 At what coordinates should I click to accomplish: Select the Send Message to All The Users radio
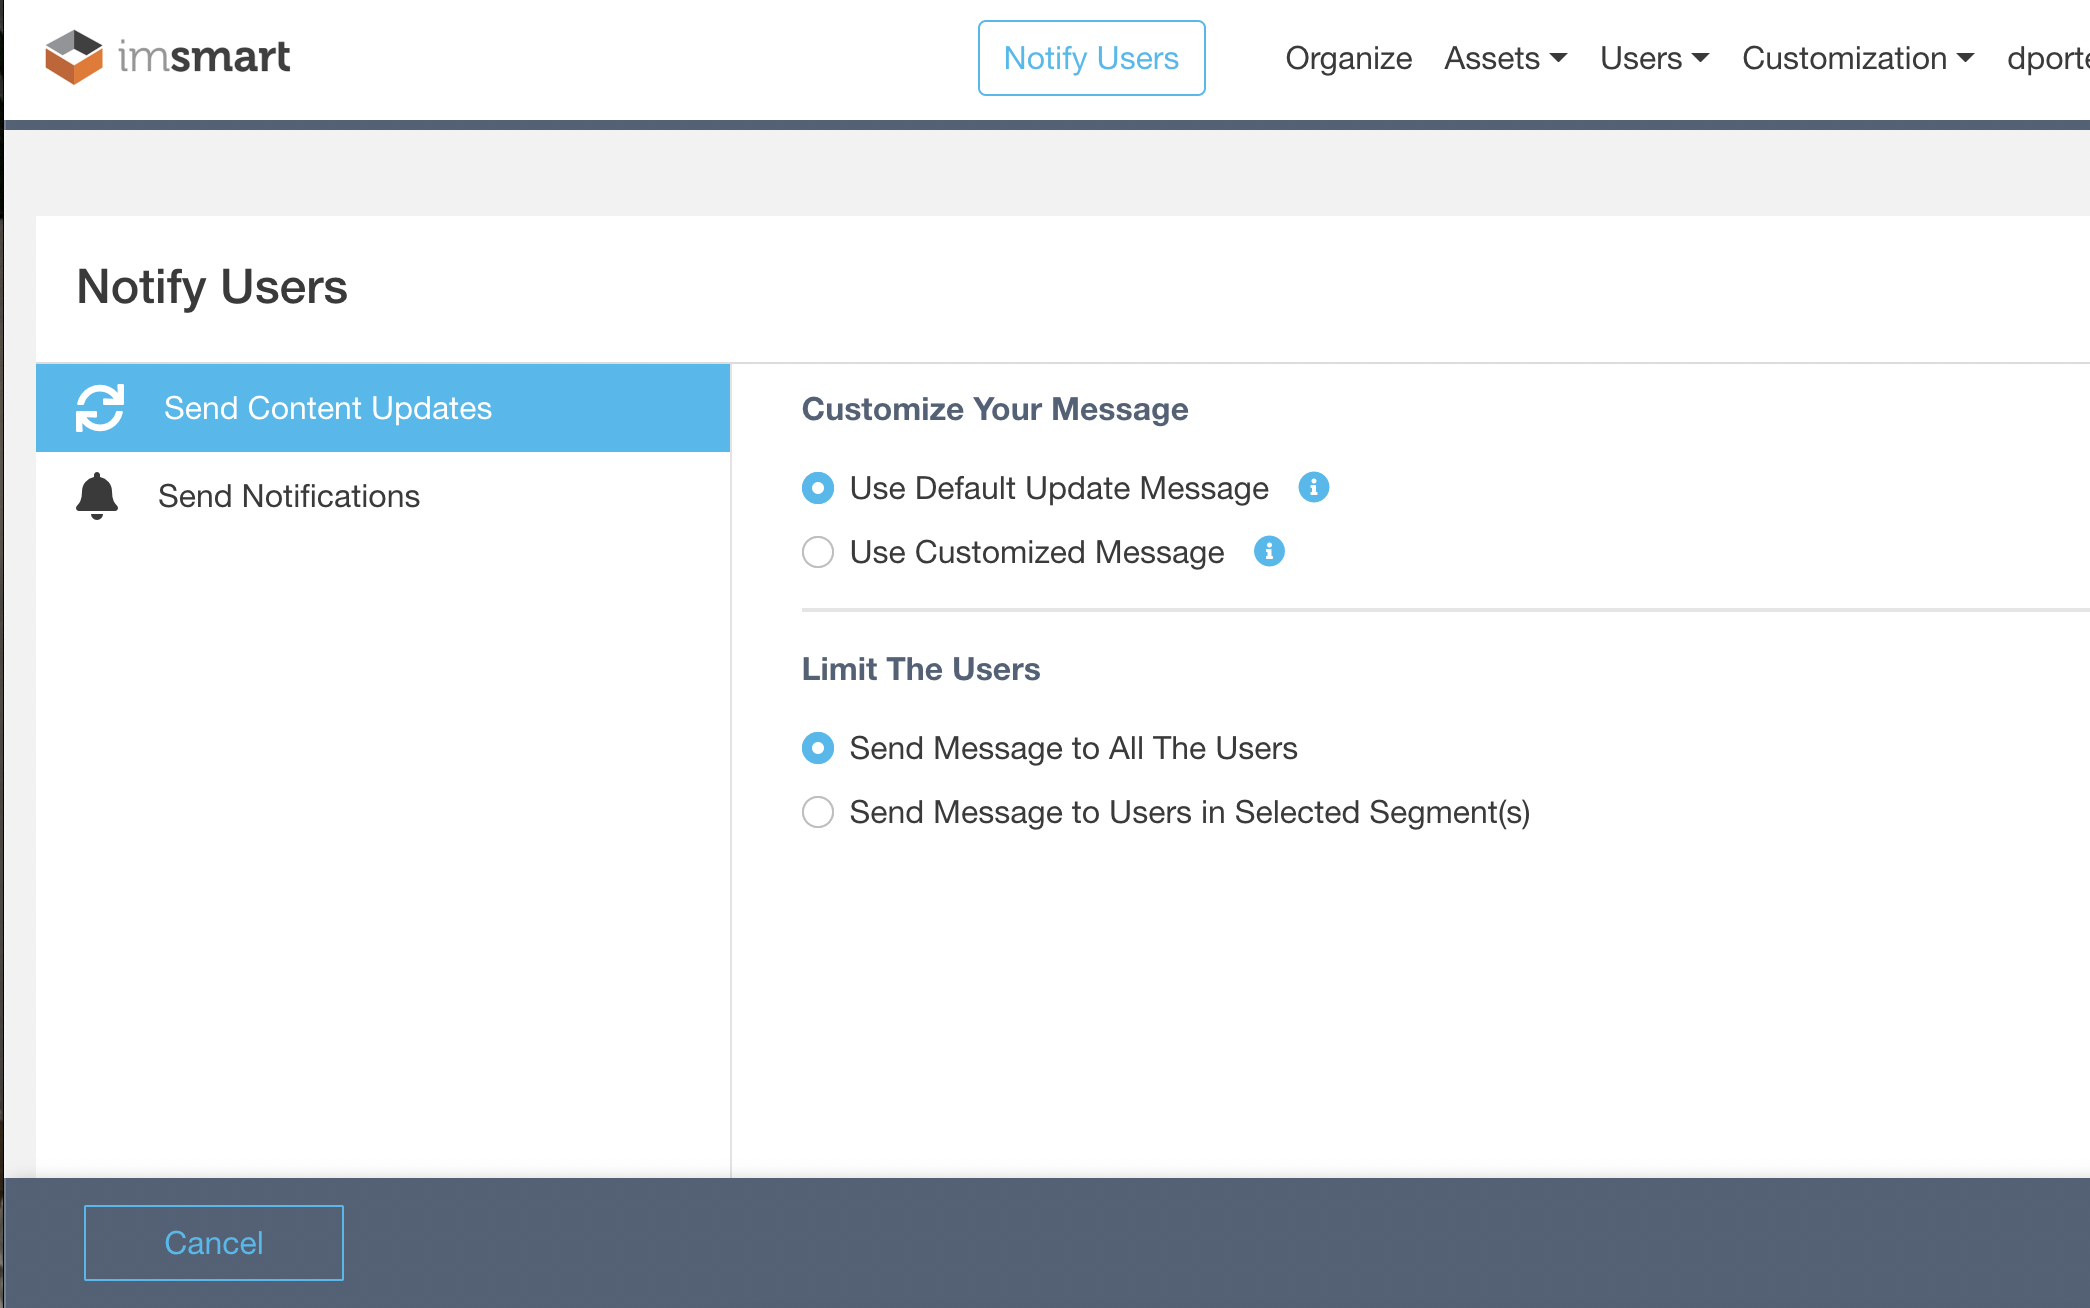coord(817,747)
